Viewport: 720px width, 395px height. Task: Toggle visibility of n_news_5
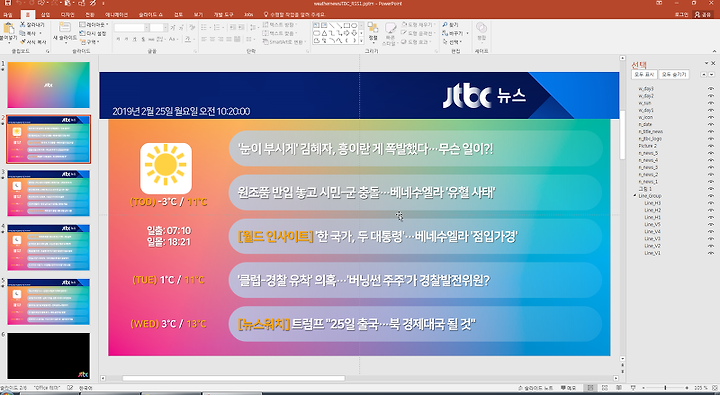(x=711, y=153)
